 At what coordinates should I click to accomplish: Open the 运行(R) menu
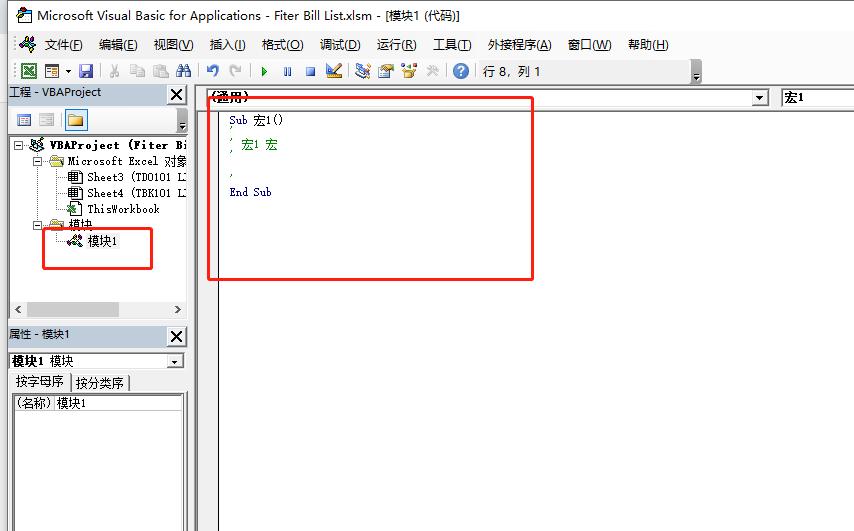tap(396, 45)
